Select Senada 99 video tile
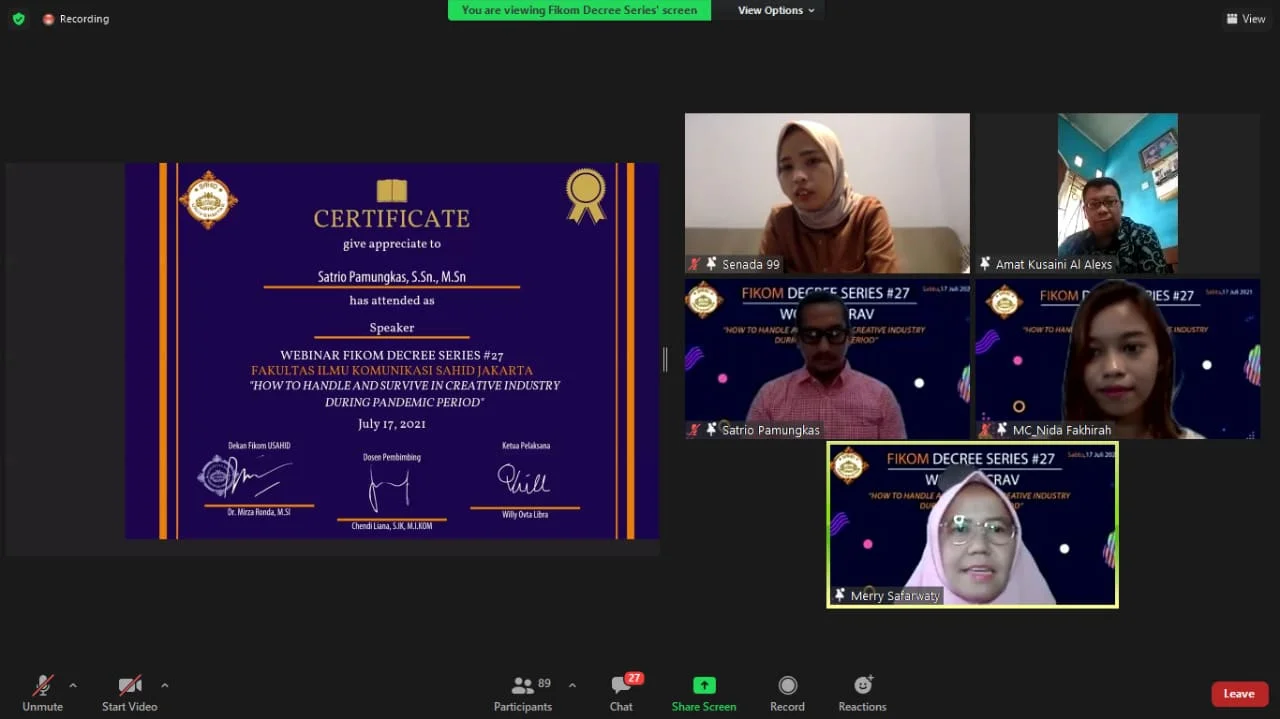Viewport: 1280px width, 719px height. (827, 193)
